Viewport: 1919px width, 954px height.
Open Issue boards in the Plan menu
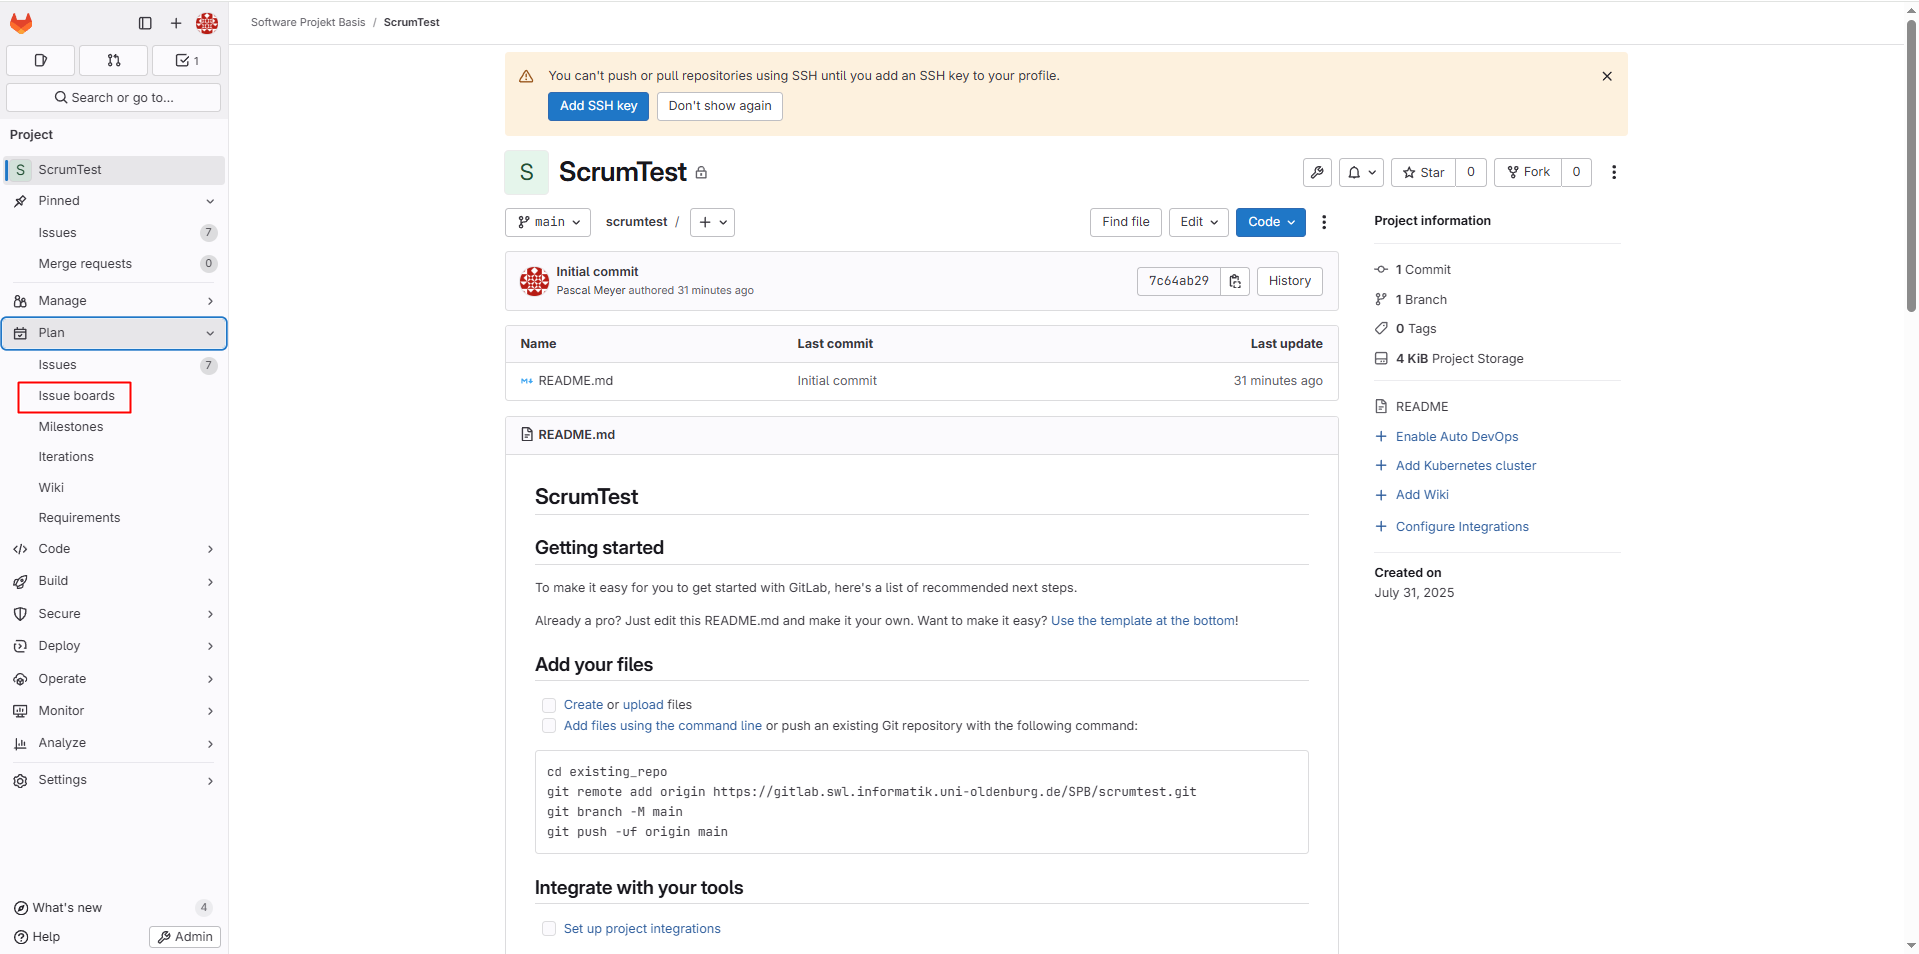[x=76, y=396]
